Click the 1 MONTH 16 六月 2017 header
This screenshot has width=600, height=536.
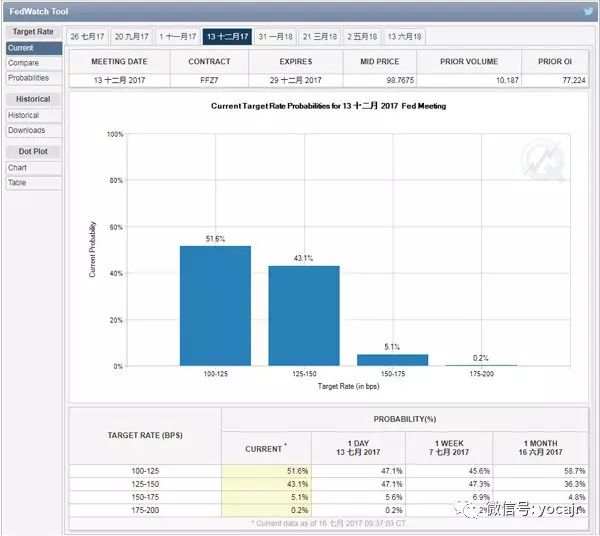540,448
